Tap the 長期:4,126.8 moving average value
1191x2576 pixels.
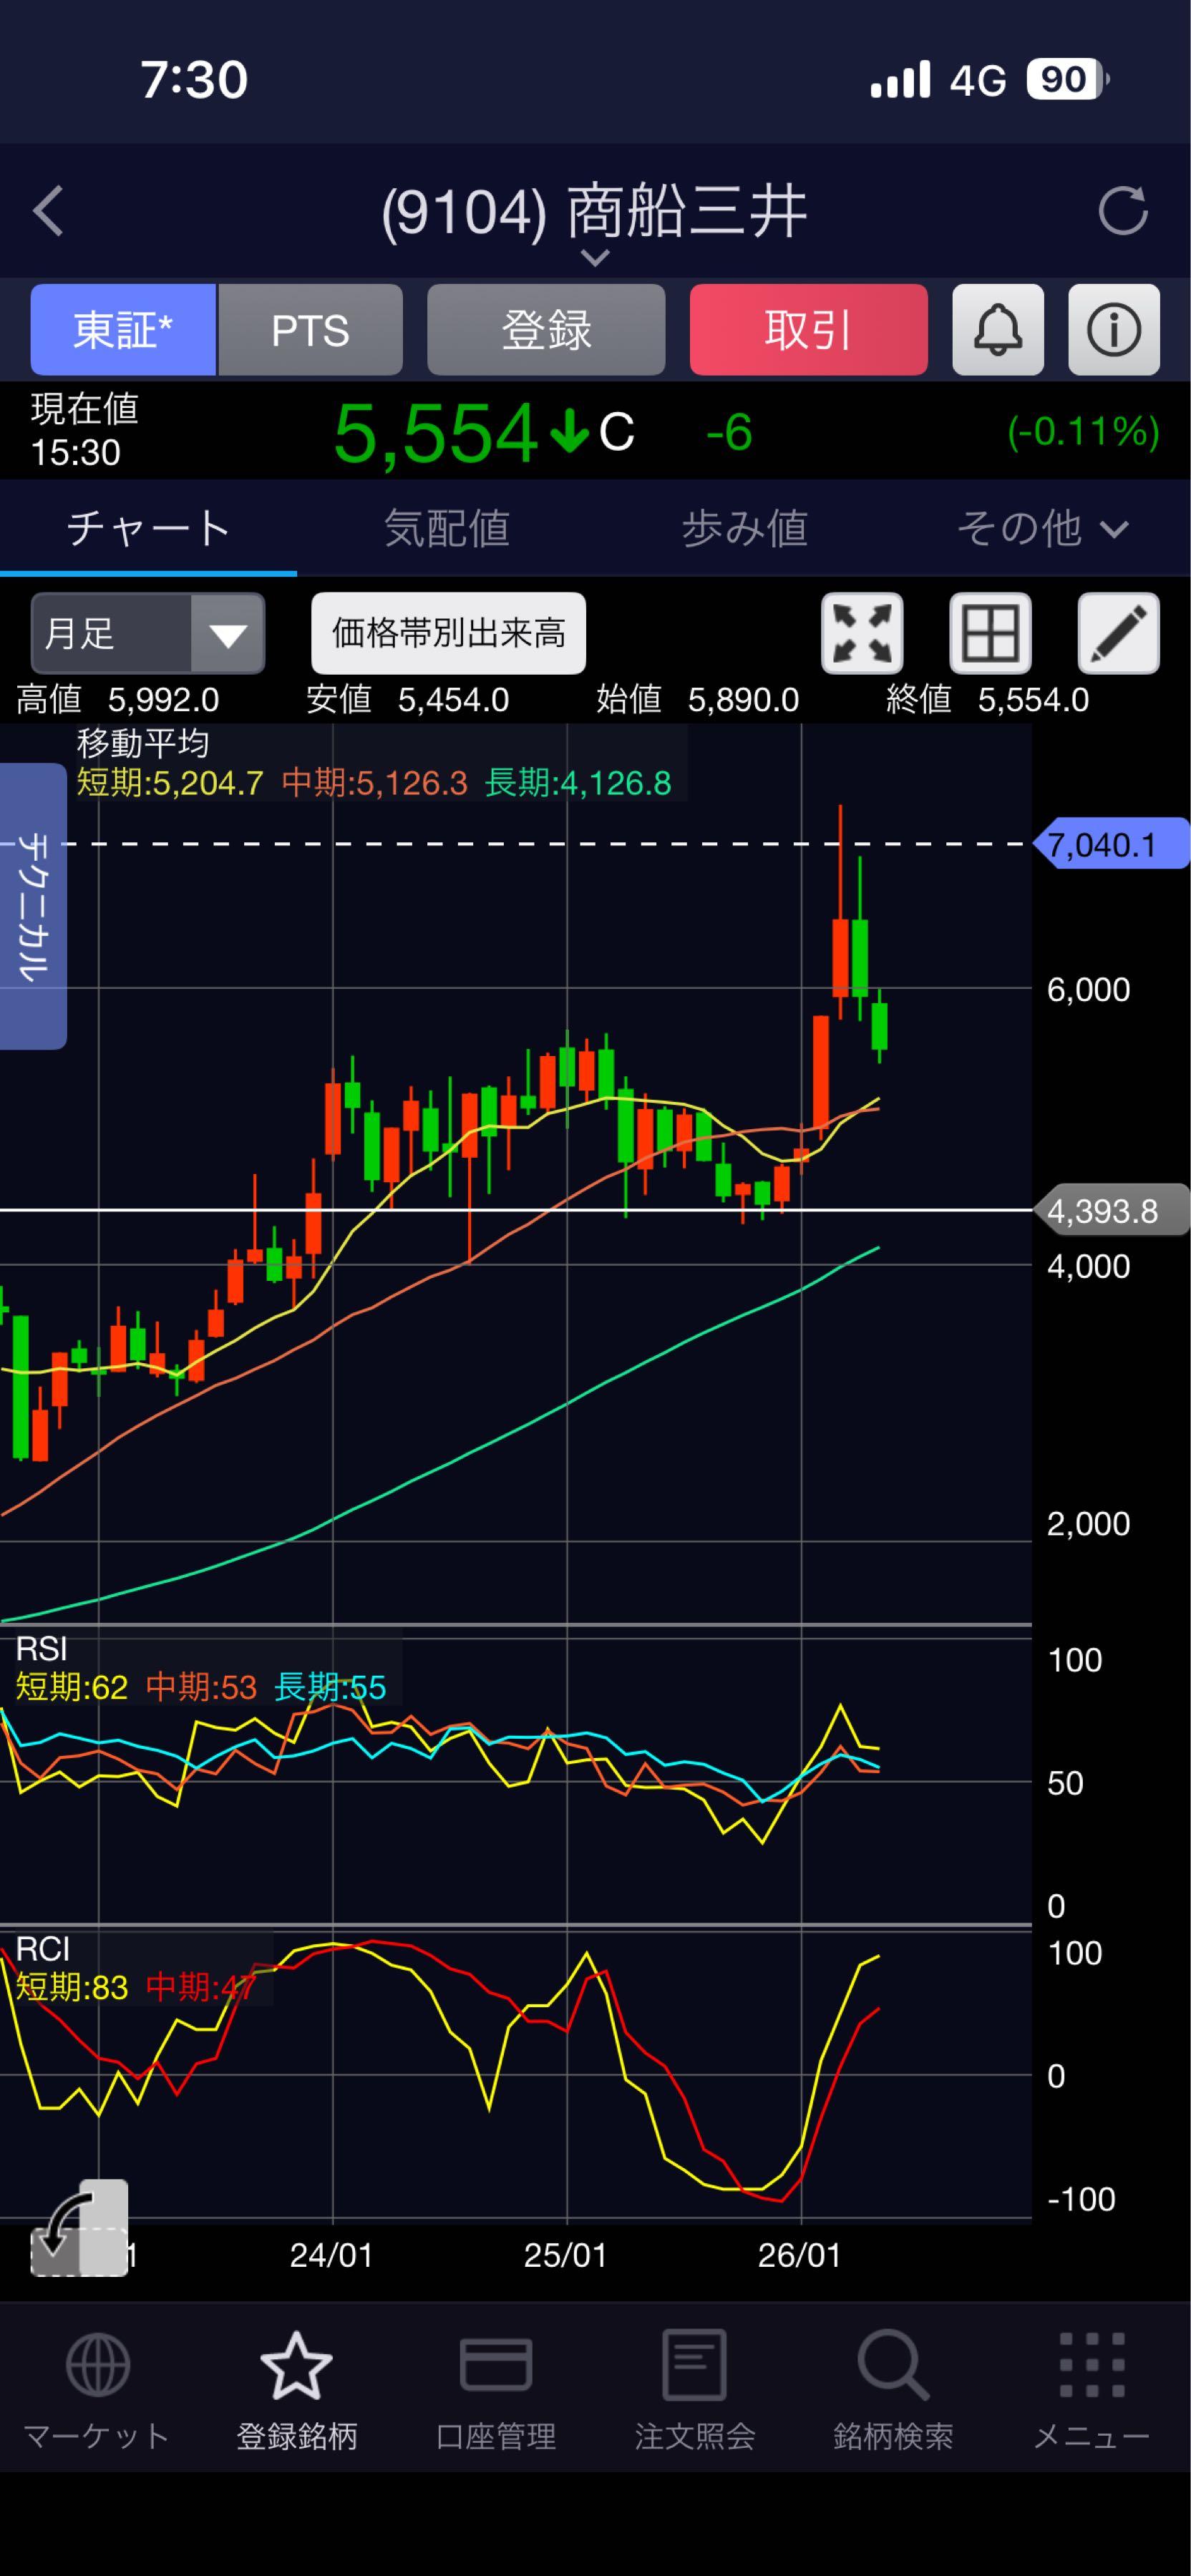(x=578, y=783)
